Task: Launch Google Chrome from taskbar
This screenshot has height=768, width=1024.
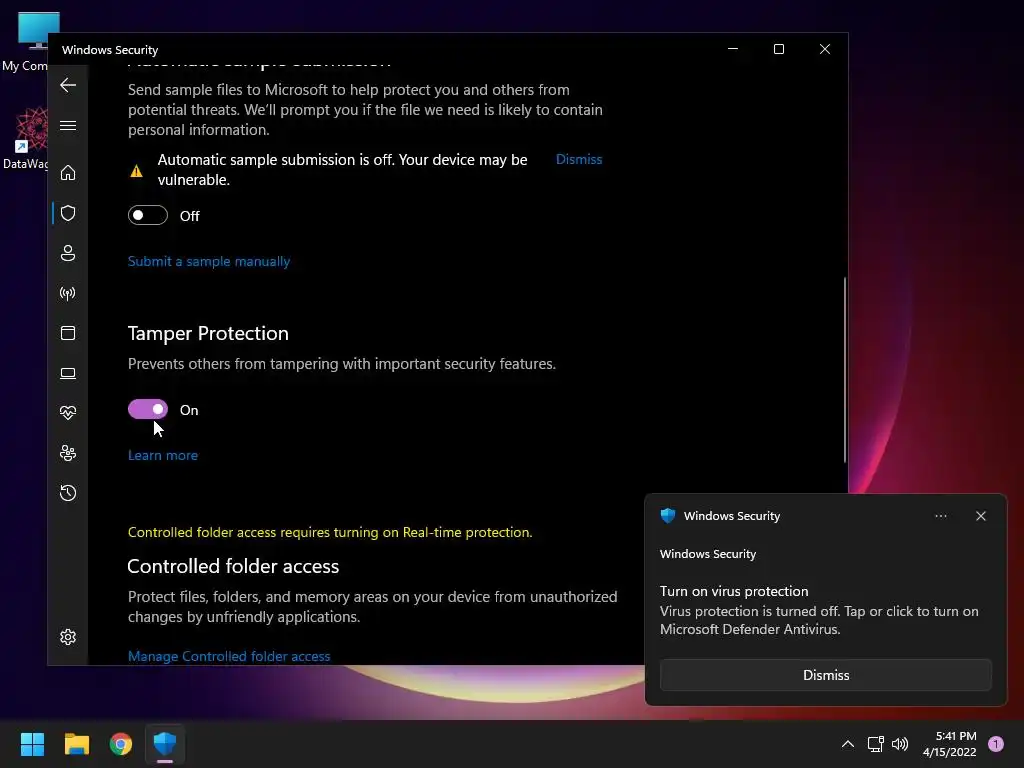Action: pyautogui.click(x=121, y=744)
